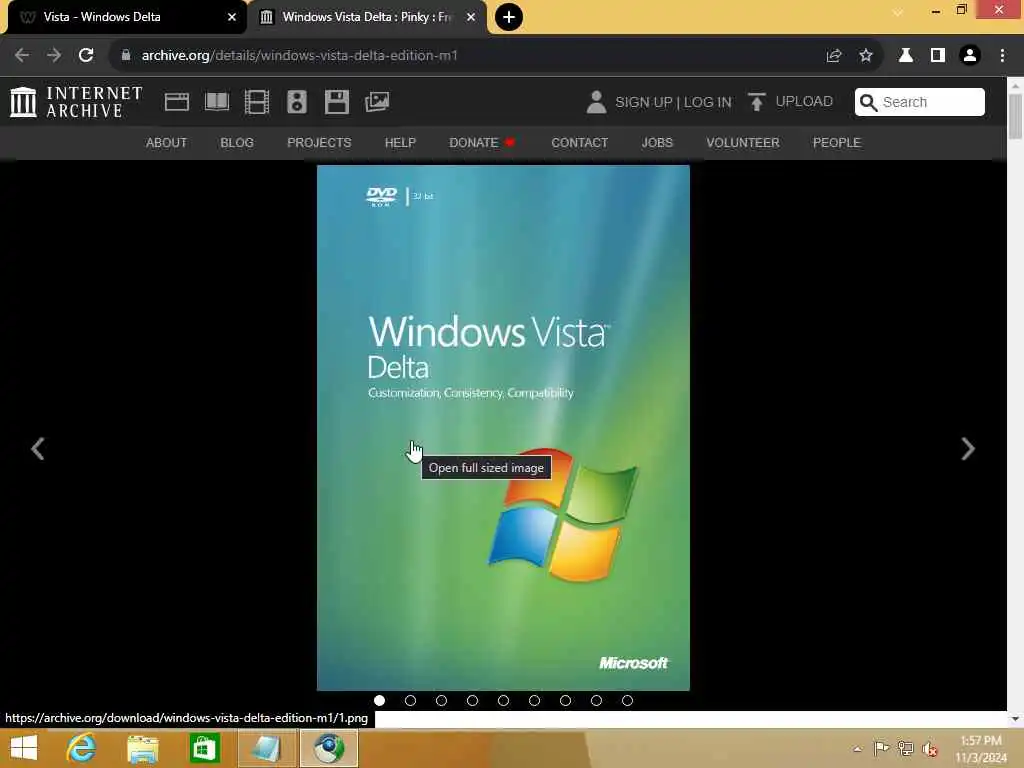1024x768 pixels.
Task: Select the sixth carousel dot
Action: click(x=534, y=700)
